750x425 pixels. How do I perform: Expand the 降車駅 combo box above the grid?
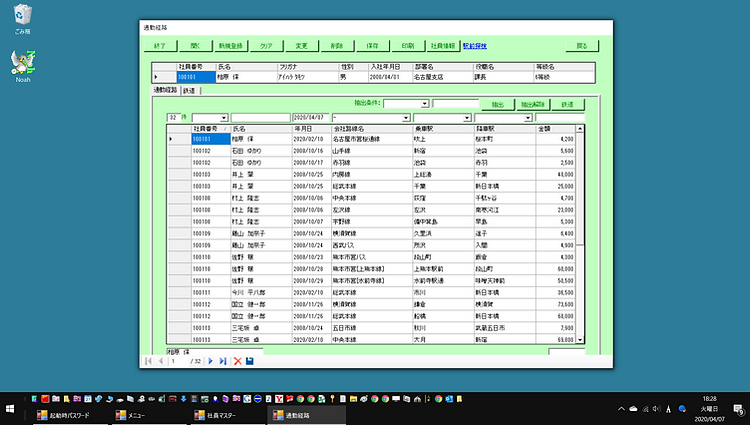[x=528, y=118]
